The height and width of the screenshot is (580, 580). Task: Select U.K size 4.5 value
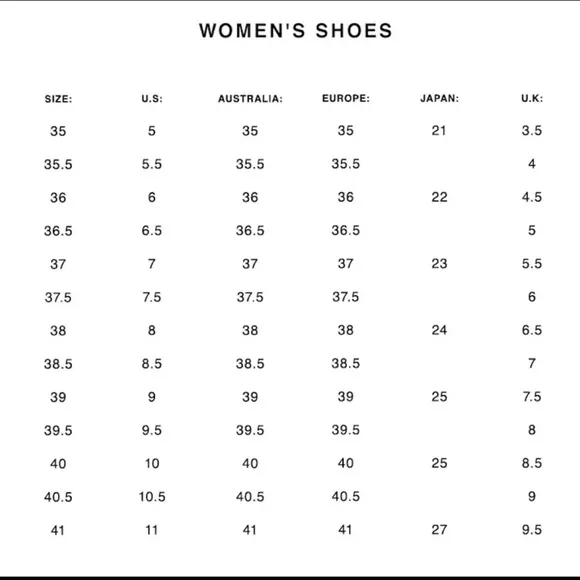tap(532, 197)
